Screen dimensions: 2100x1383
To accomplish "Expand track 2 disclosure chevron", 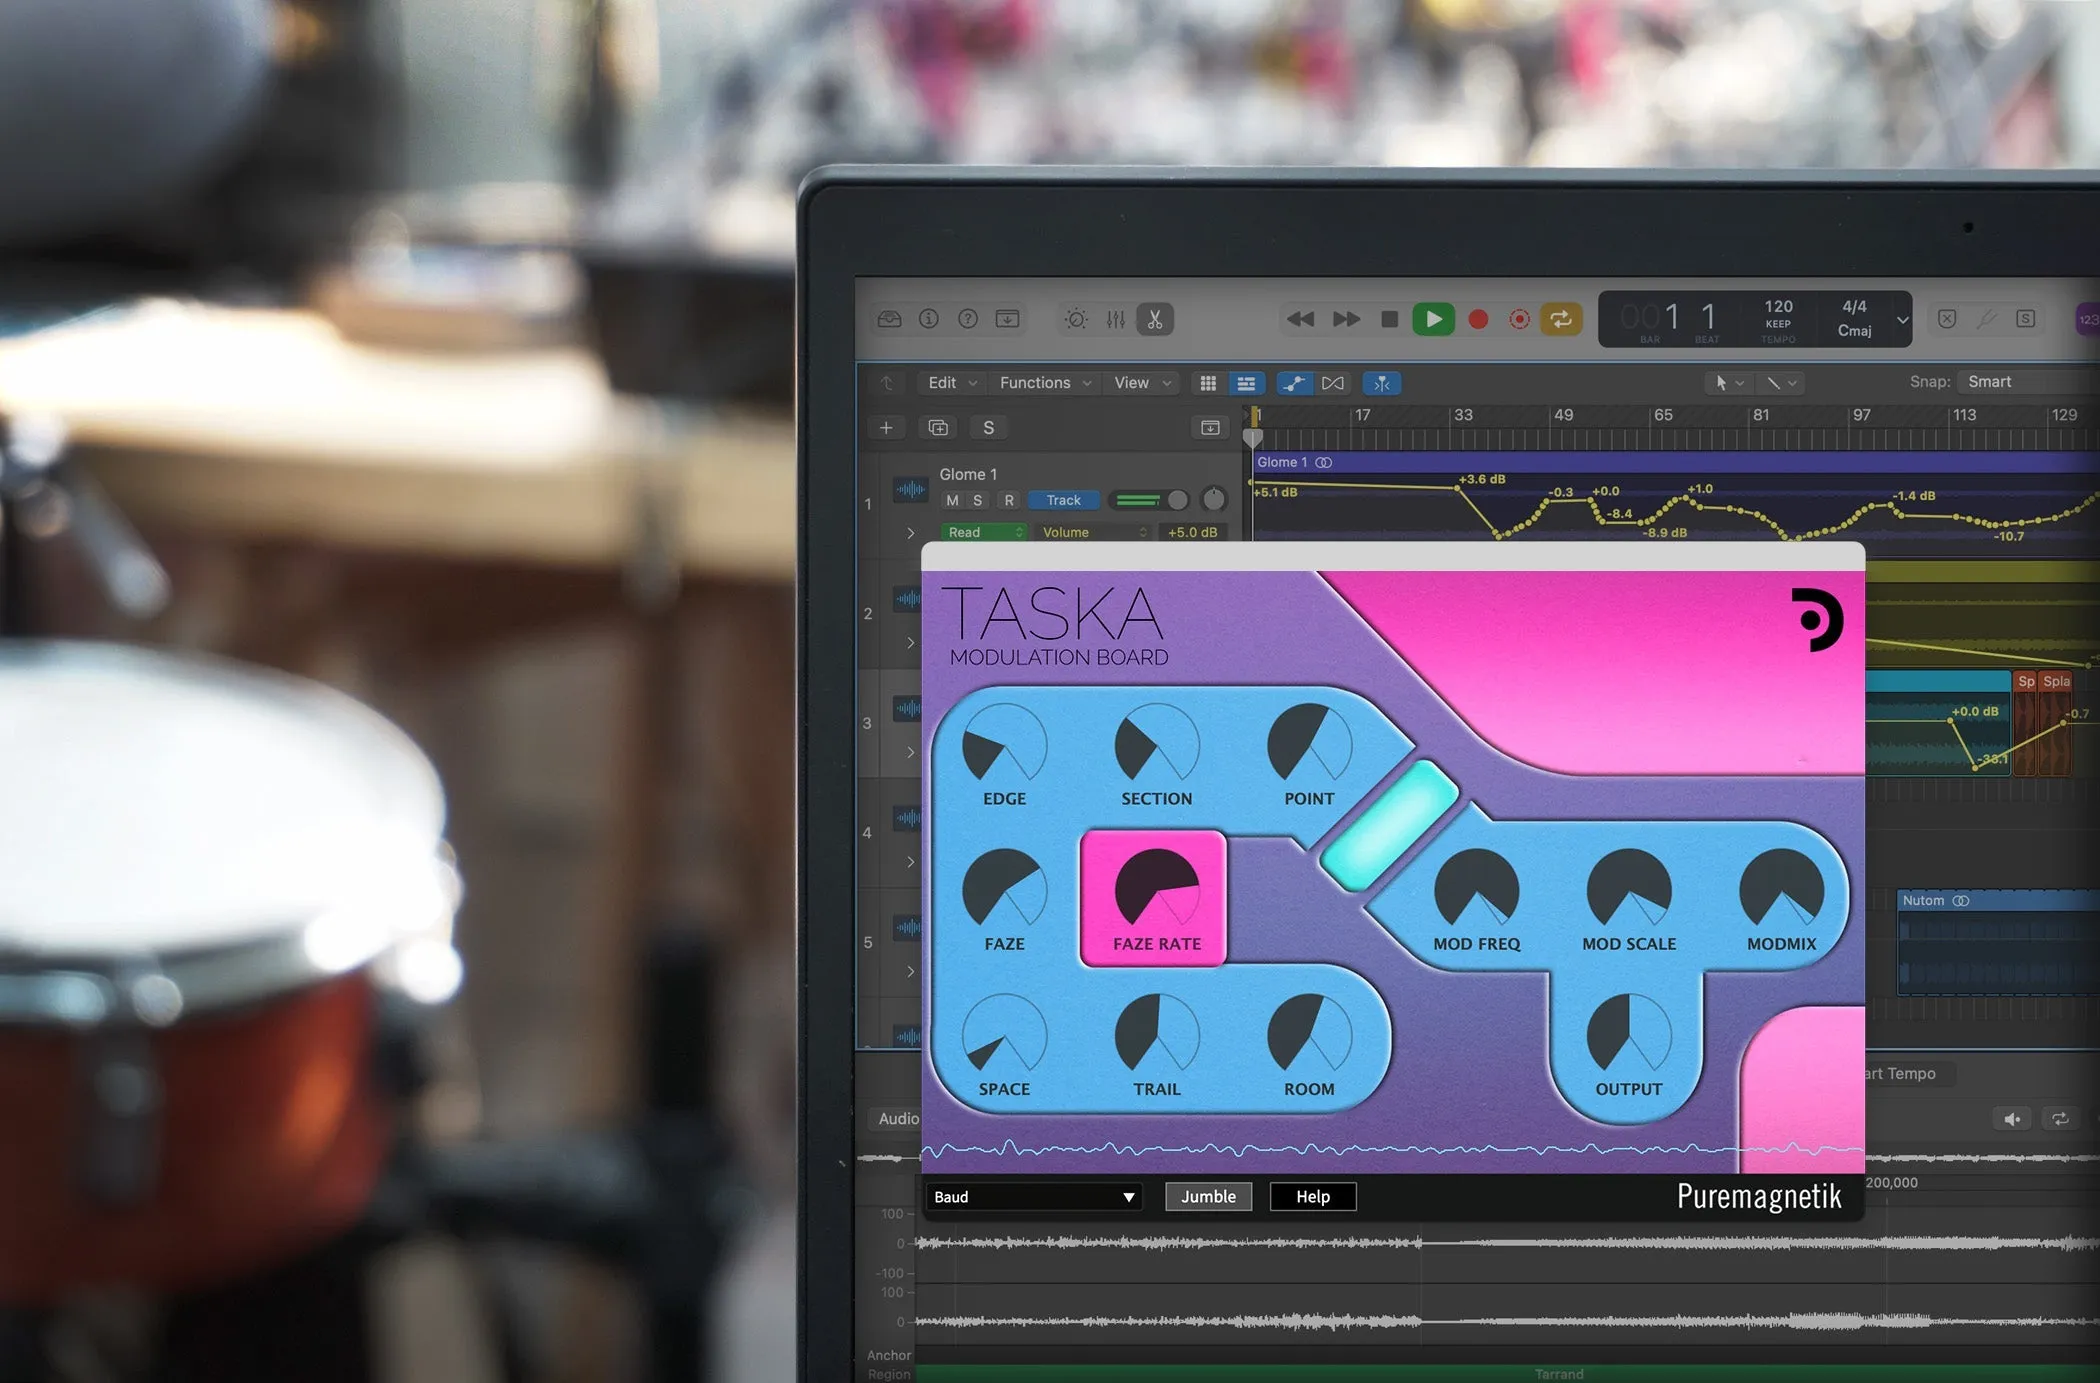I will coord(910,642).
